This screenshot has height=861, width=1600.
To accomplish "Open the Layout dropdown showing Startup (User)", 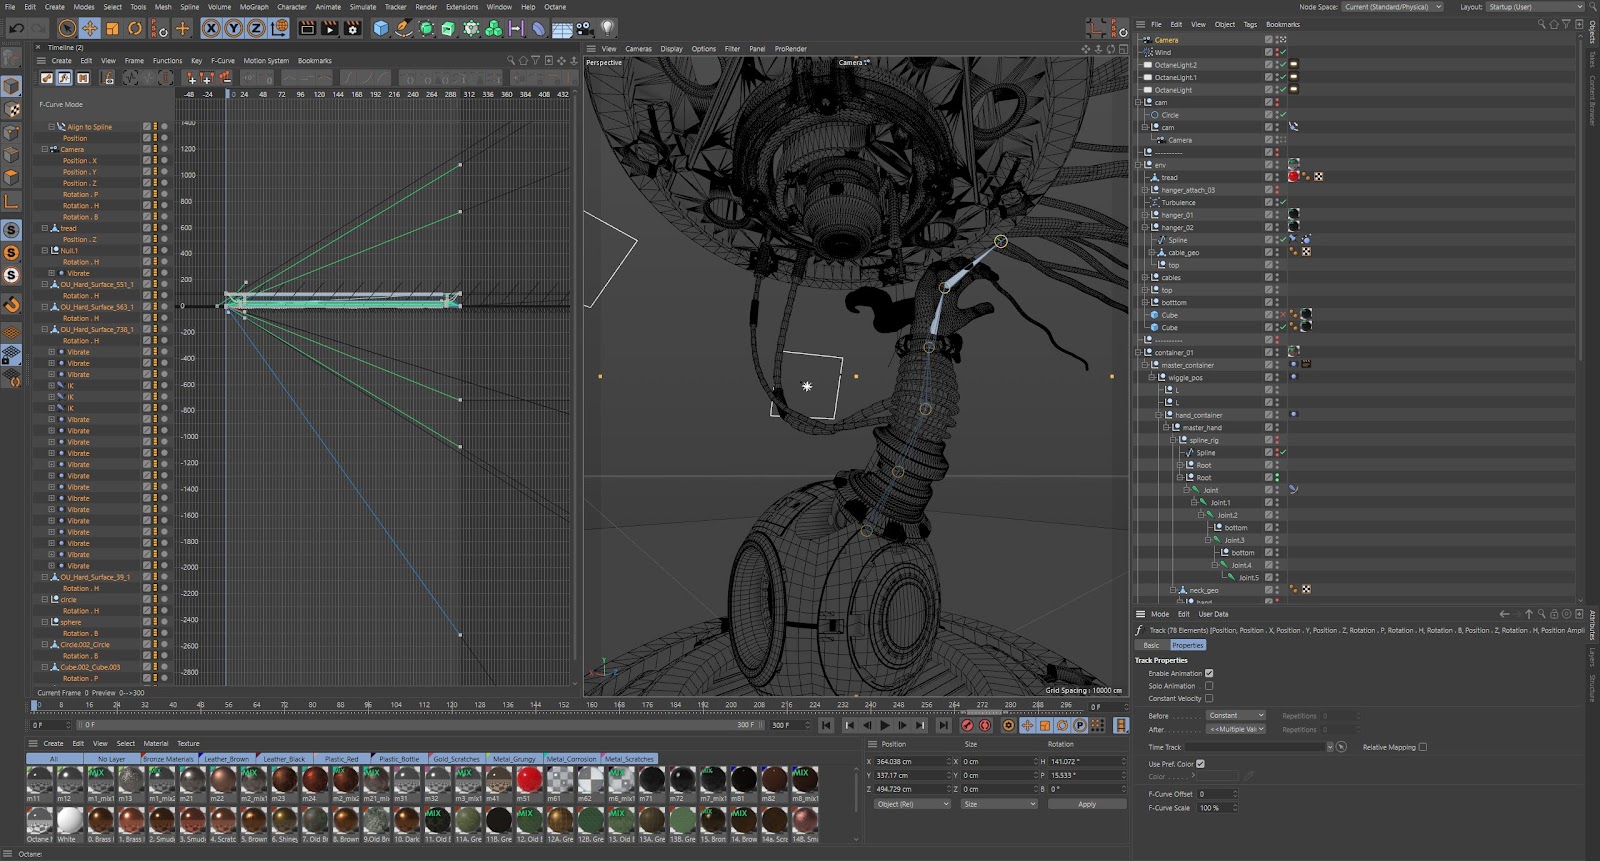I will point(1533,7).
